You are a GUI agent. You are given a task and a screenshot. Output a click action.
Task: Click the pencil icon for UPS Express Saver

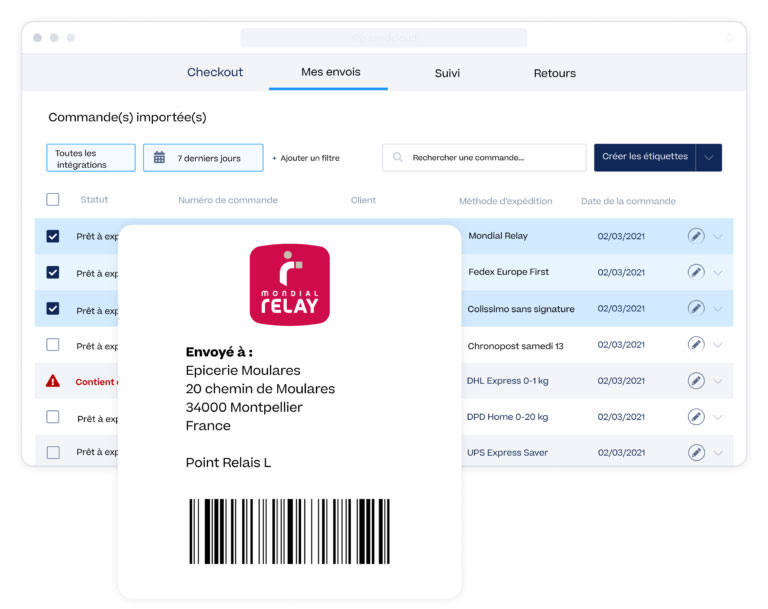tap(696, 452)
